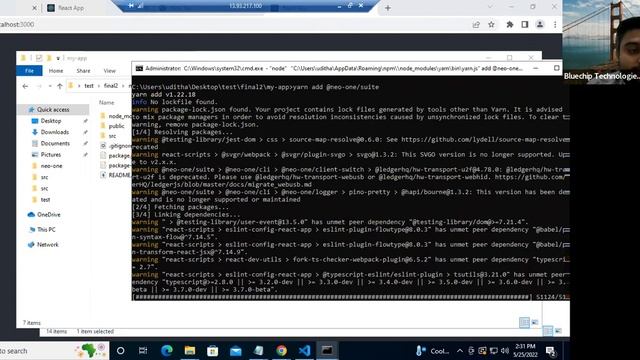This screenshot has height=360, width=640.
Task: Expand recent locations dropdown in Explorer
Action: point(50,86)
